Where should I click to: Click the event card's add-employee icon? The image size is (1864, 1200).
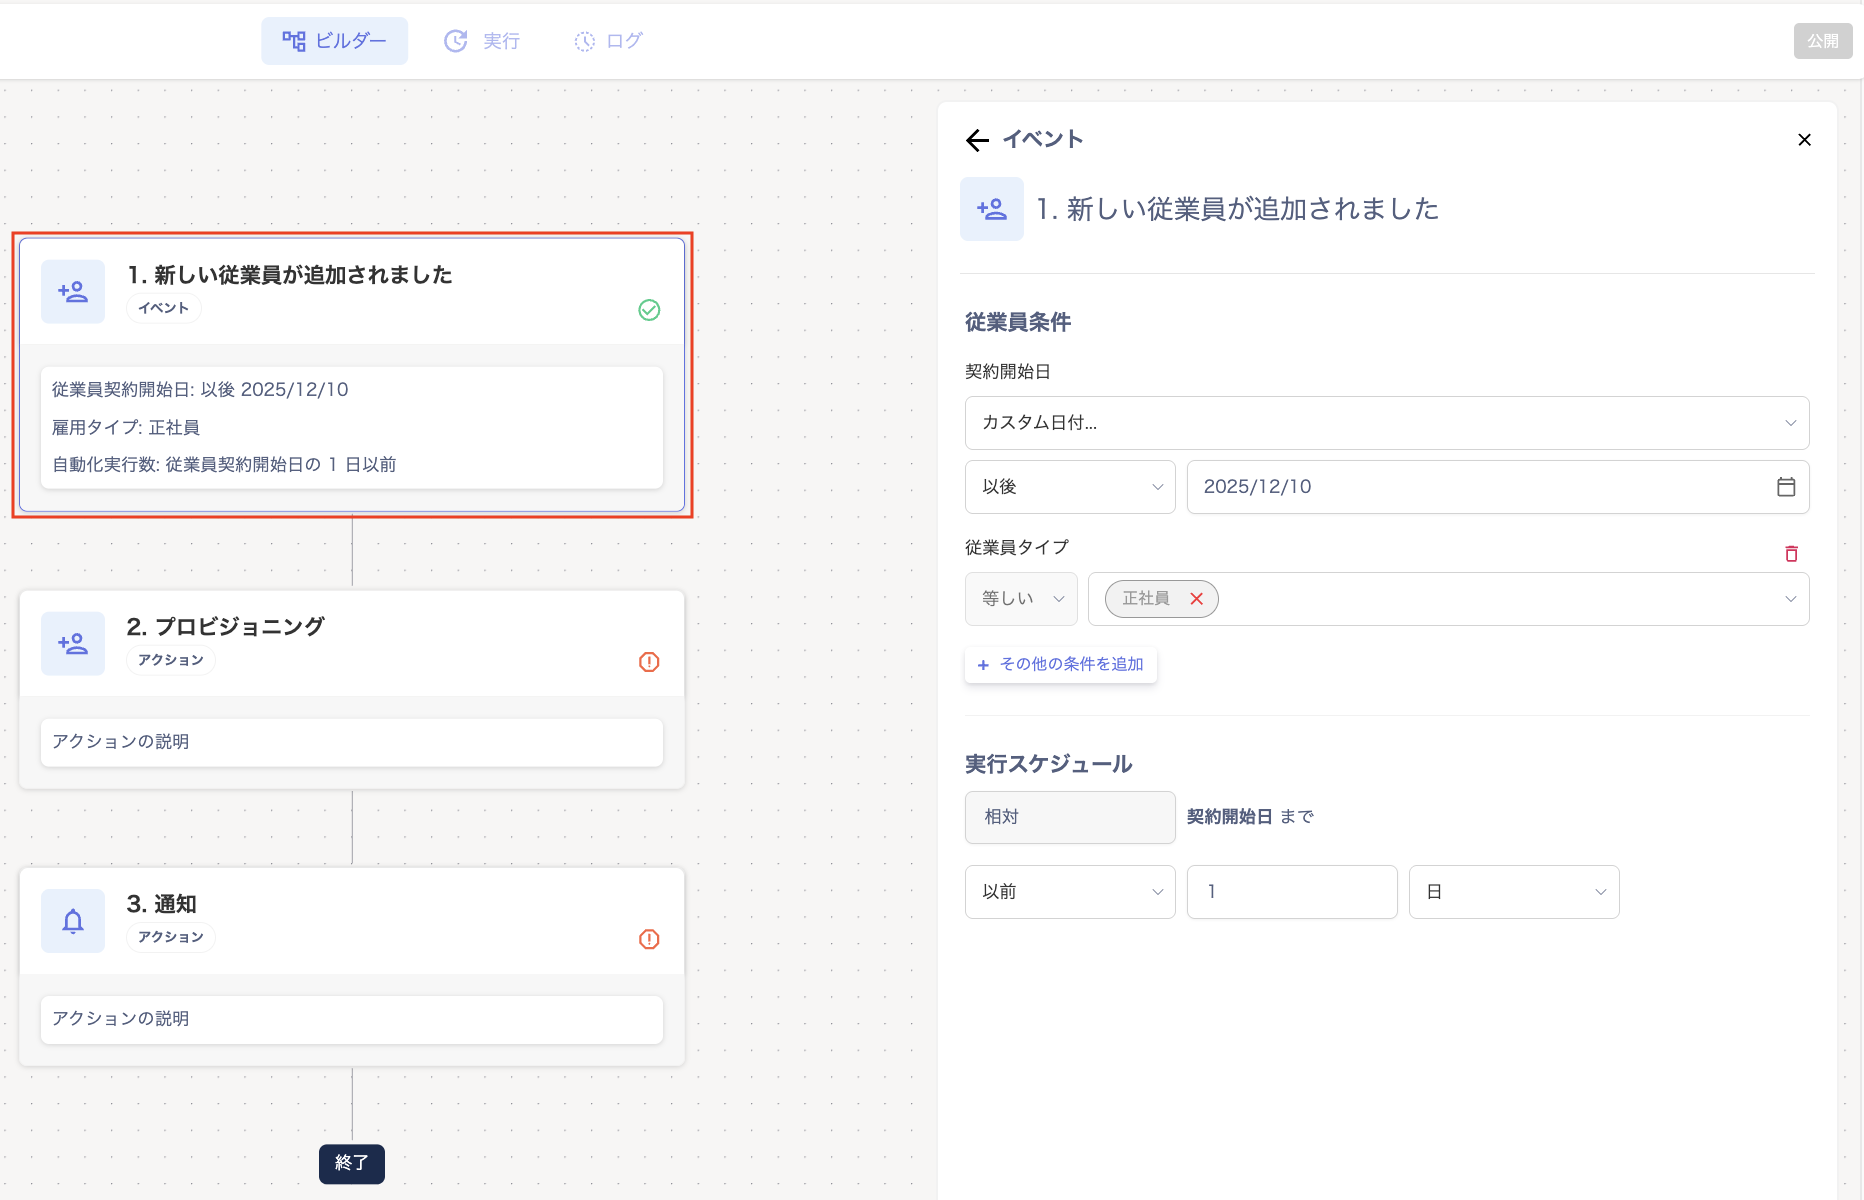73,292
